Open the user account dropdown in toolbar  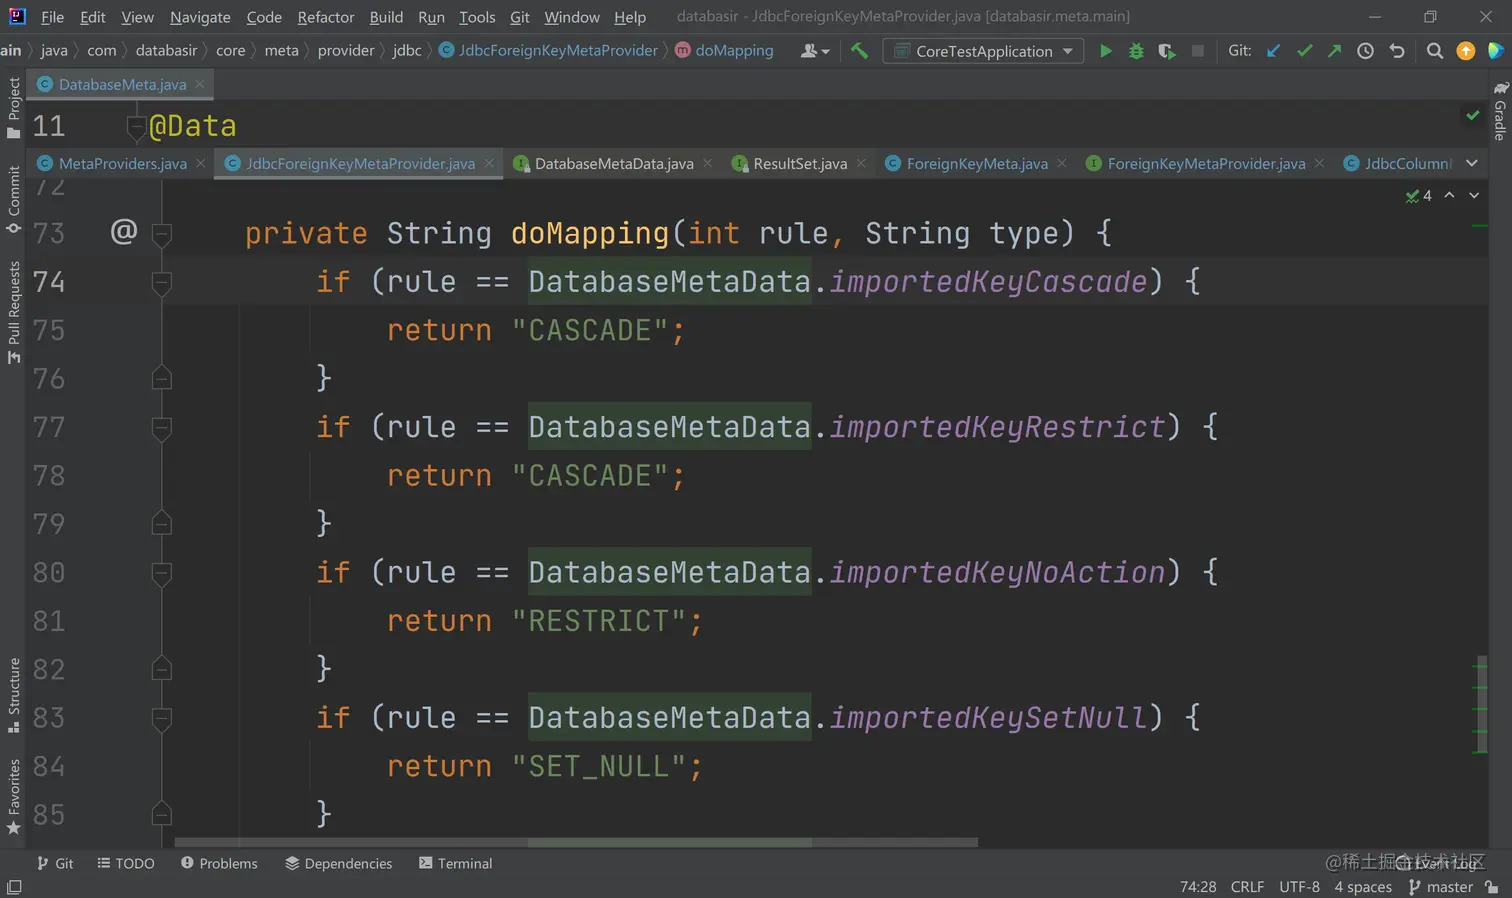coord(816,51)
